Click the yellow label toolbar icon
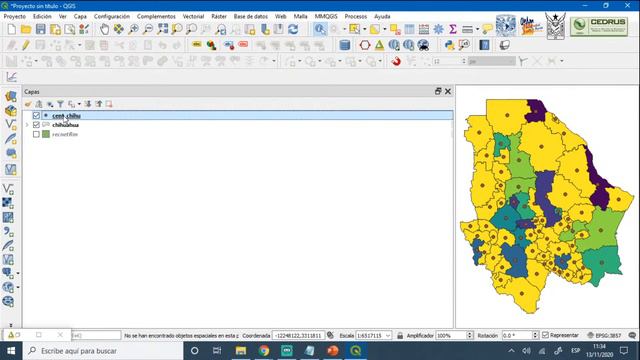This screenshot has width=640, height=360. tap(197, 45)
